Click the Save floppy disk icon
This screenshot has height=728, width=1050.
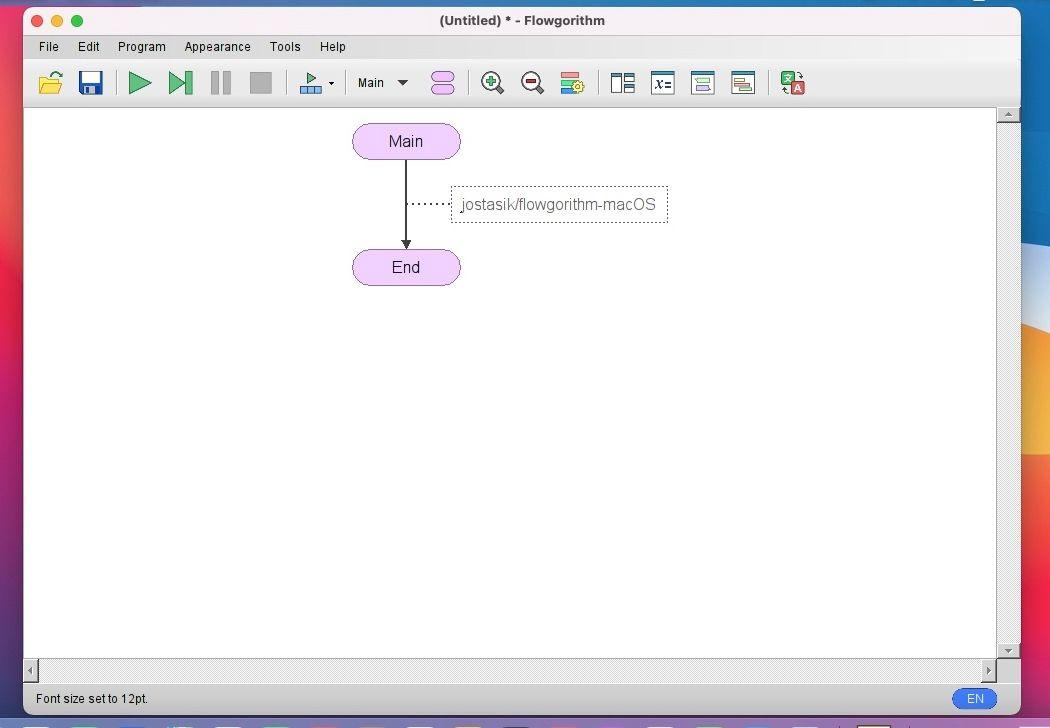90,83
